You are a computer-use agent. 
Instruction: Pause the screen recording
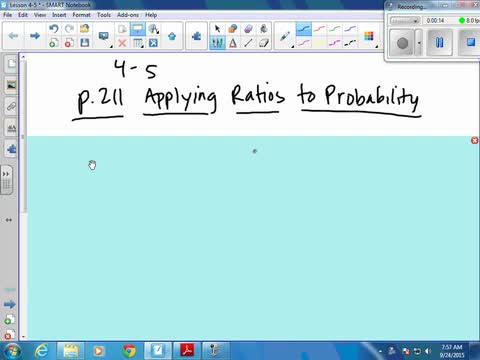(439, 42)
